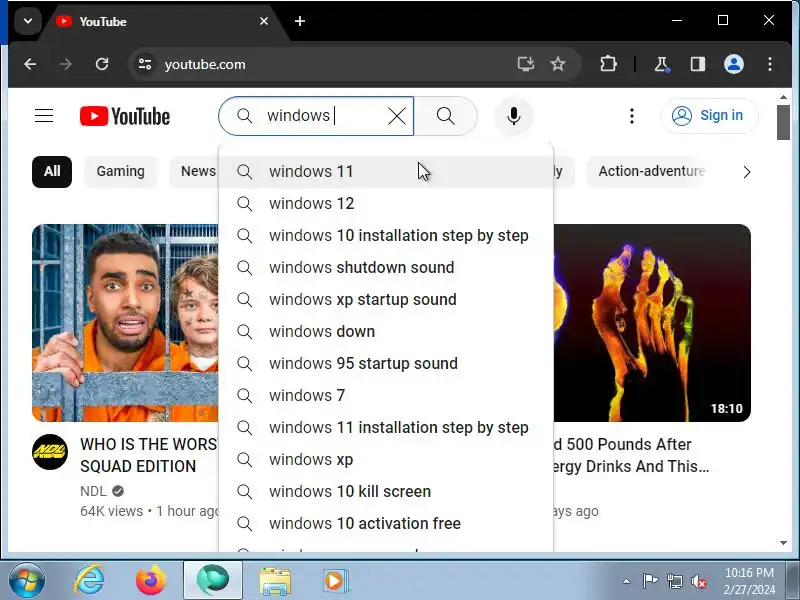This screenshot has height=600, width=800.
Task: Open YouTube settings three-dot menu
Action: click(632, 116)
